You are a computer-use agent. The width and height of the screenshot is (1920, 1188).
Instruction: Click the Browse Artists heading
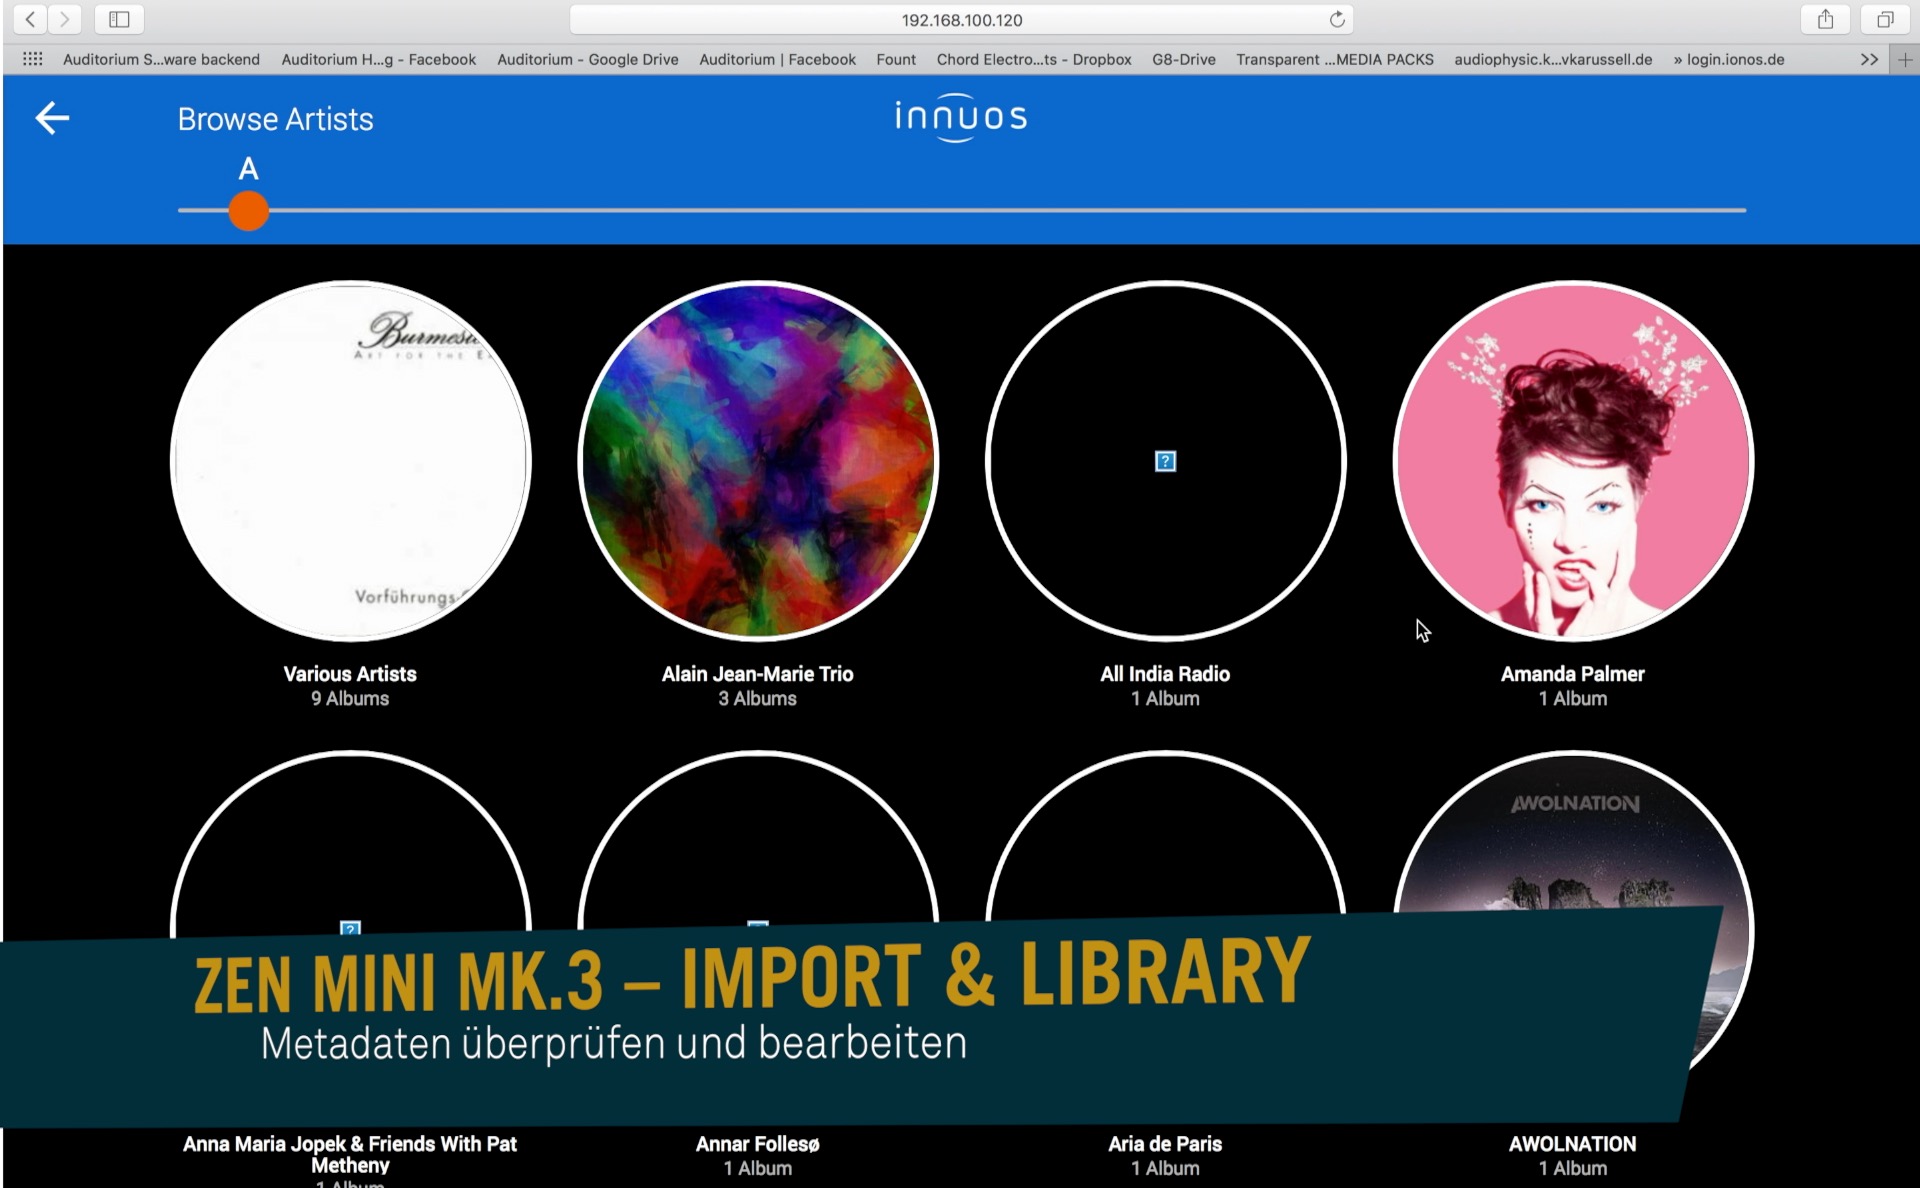[x=275, y=119]
